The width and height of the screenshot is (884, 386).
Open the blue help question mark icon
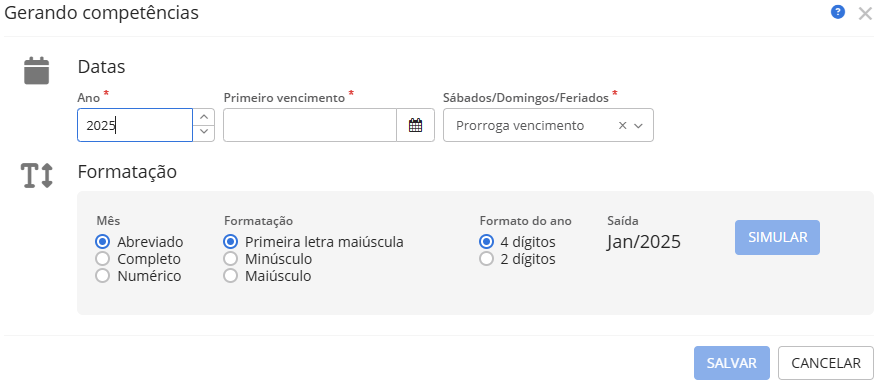click(x=838, y=12)
